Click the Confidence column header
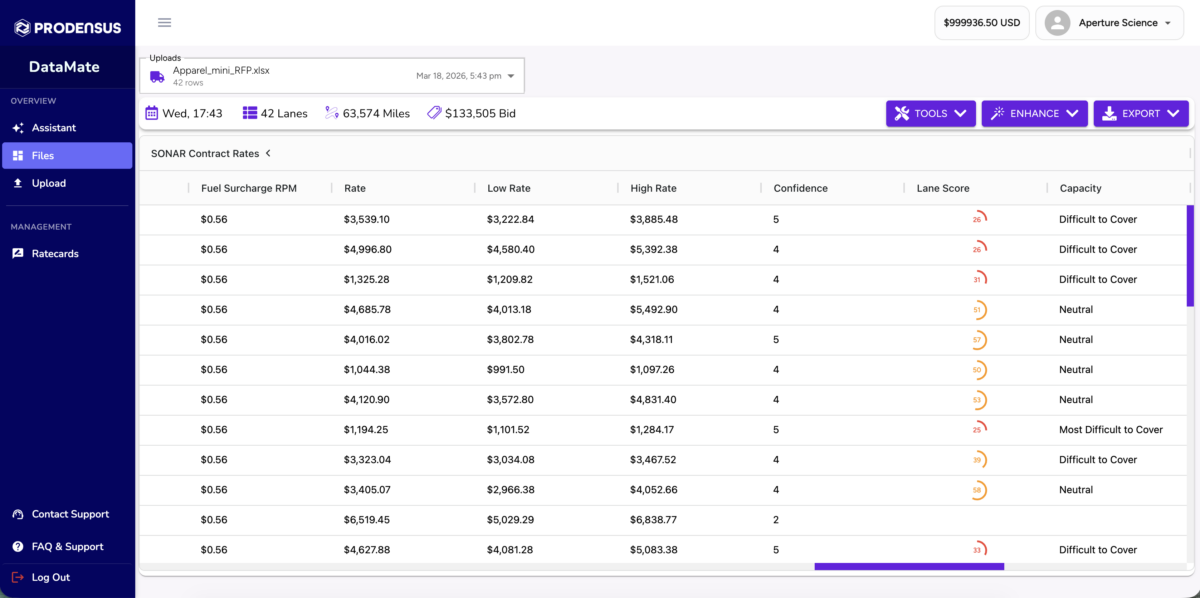1200x598 pixels. point(800,188)
